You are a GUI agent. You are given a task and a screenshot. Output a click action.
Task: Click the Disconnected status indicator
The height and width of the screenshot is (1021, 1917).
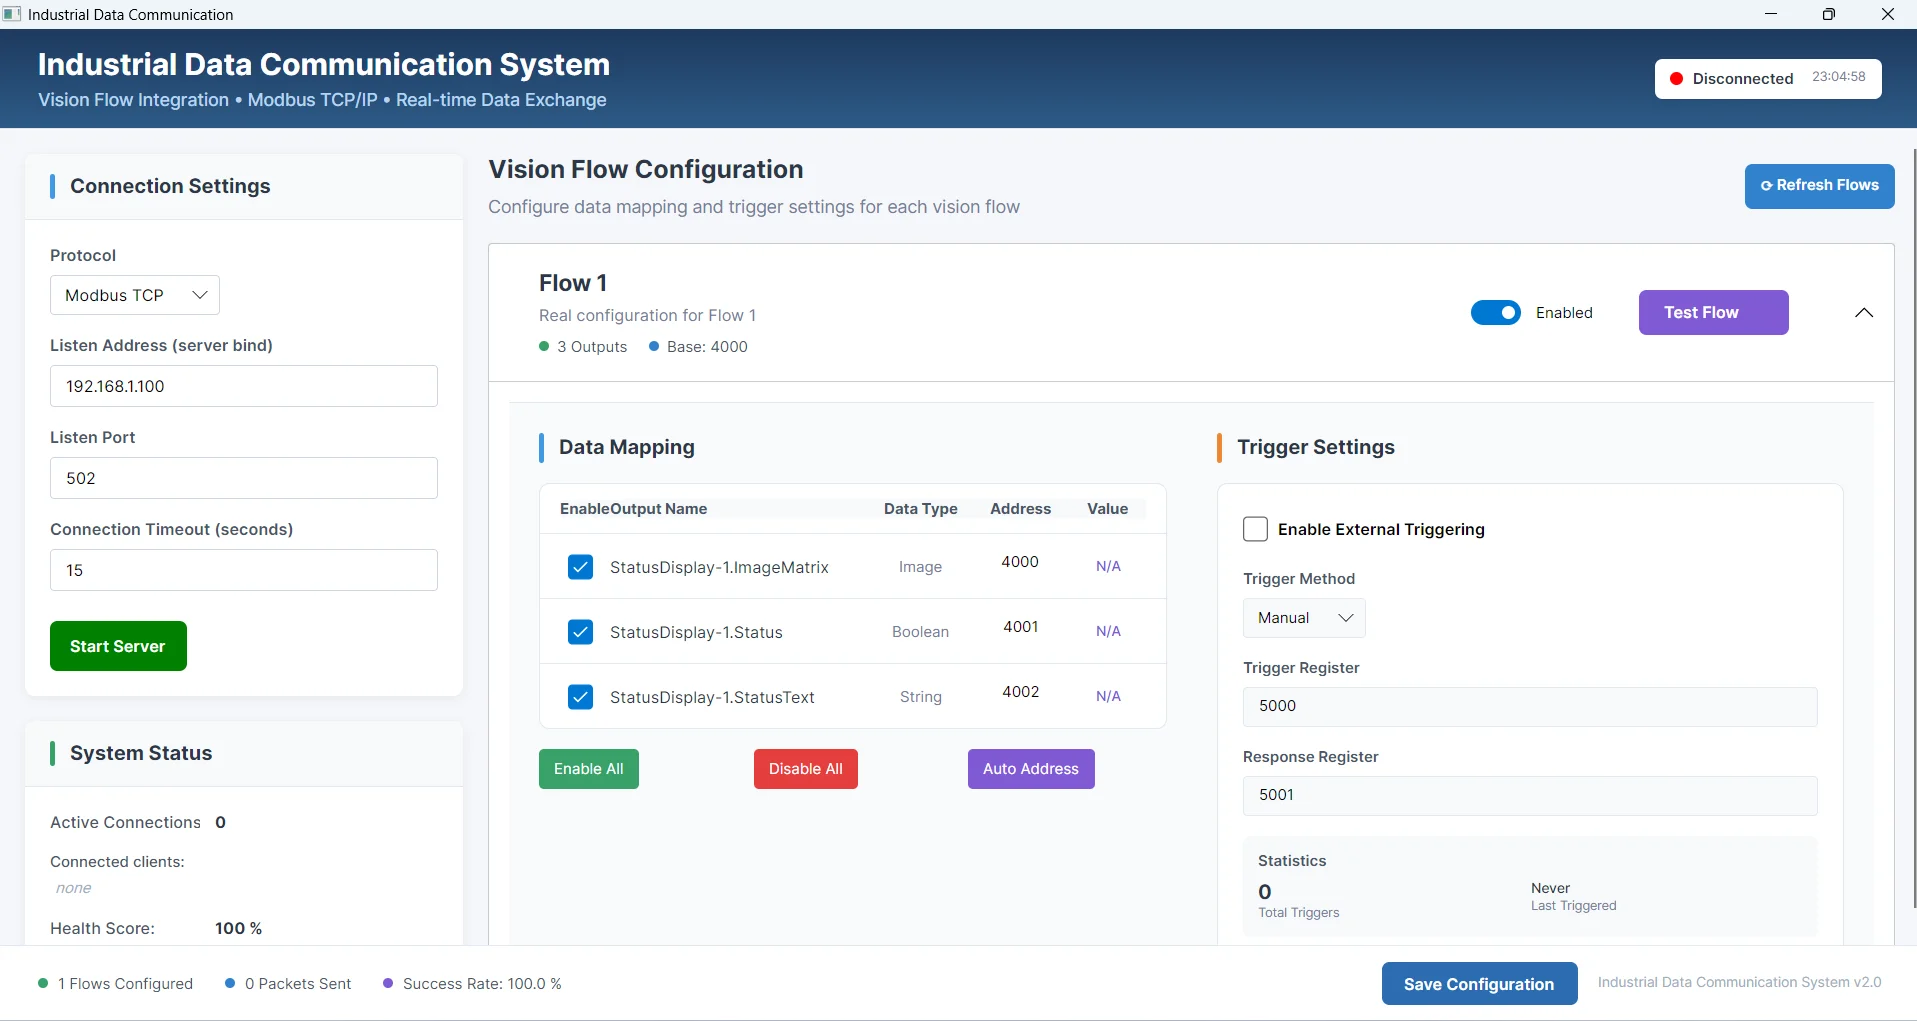coord(1732,79)
